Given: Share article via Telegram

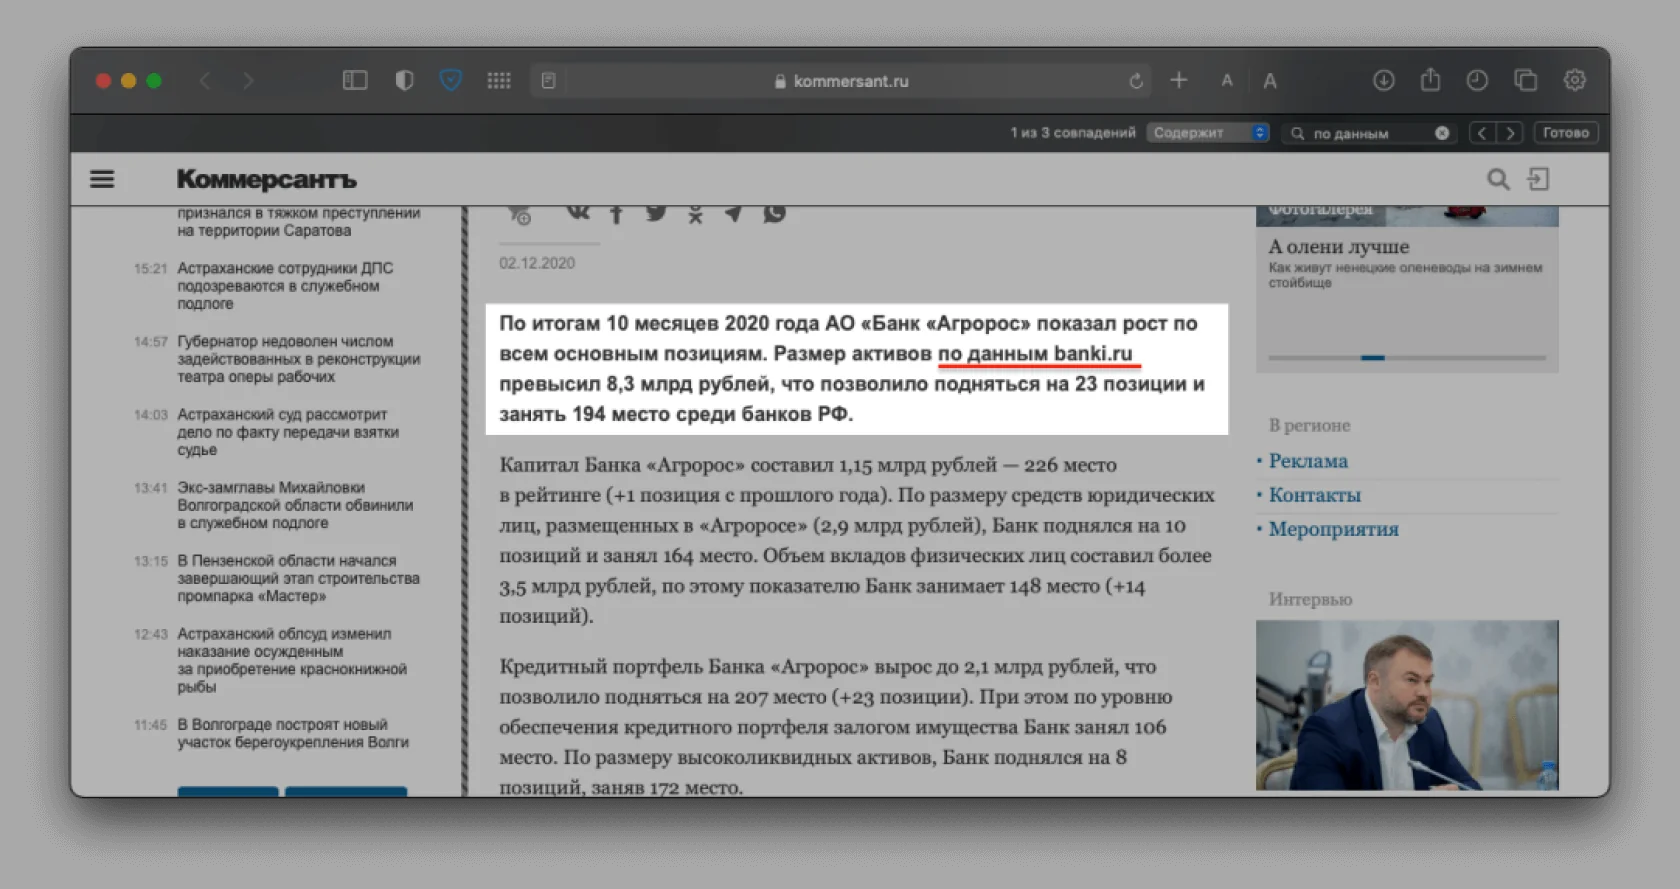Looking at the screenshot, I should coord(733,213).
